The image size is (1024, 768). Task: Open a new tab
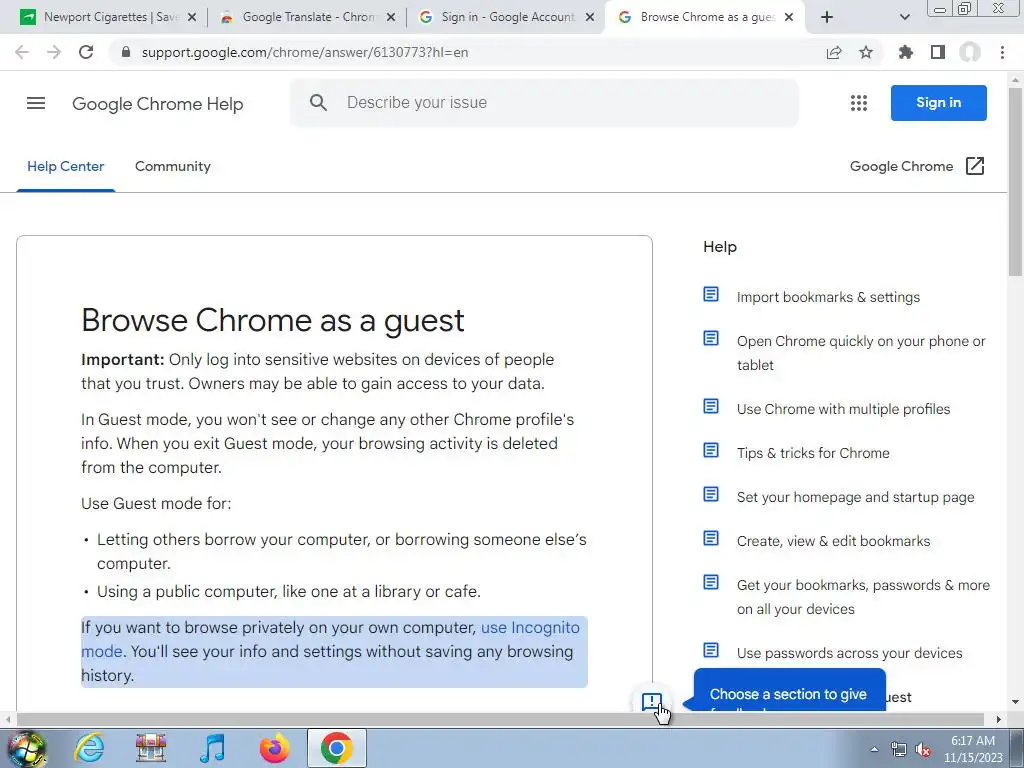point(827,17)
